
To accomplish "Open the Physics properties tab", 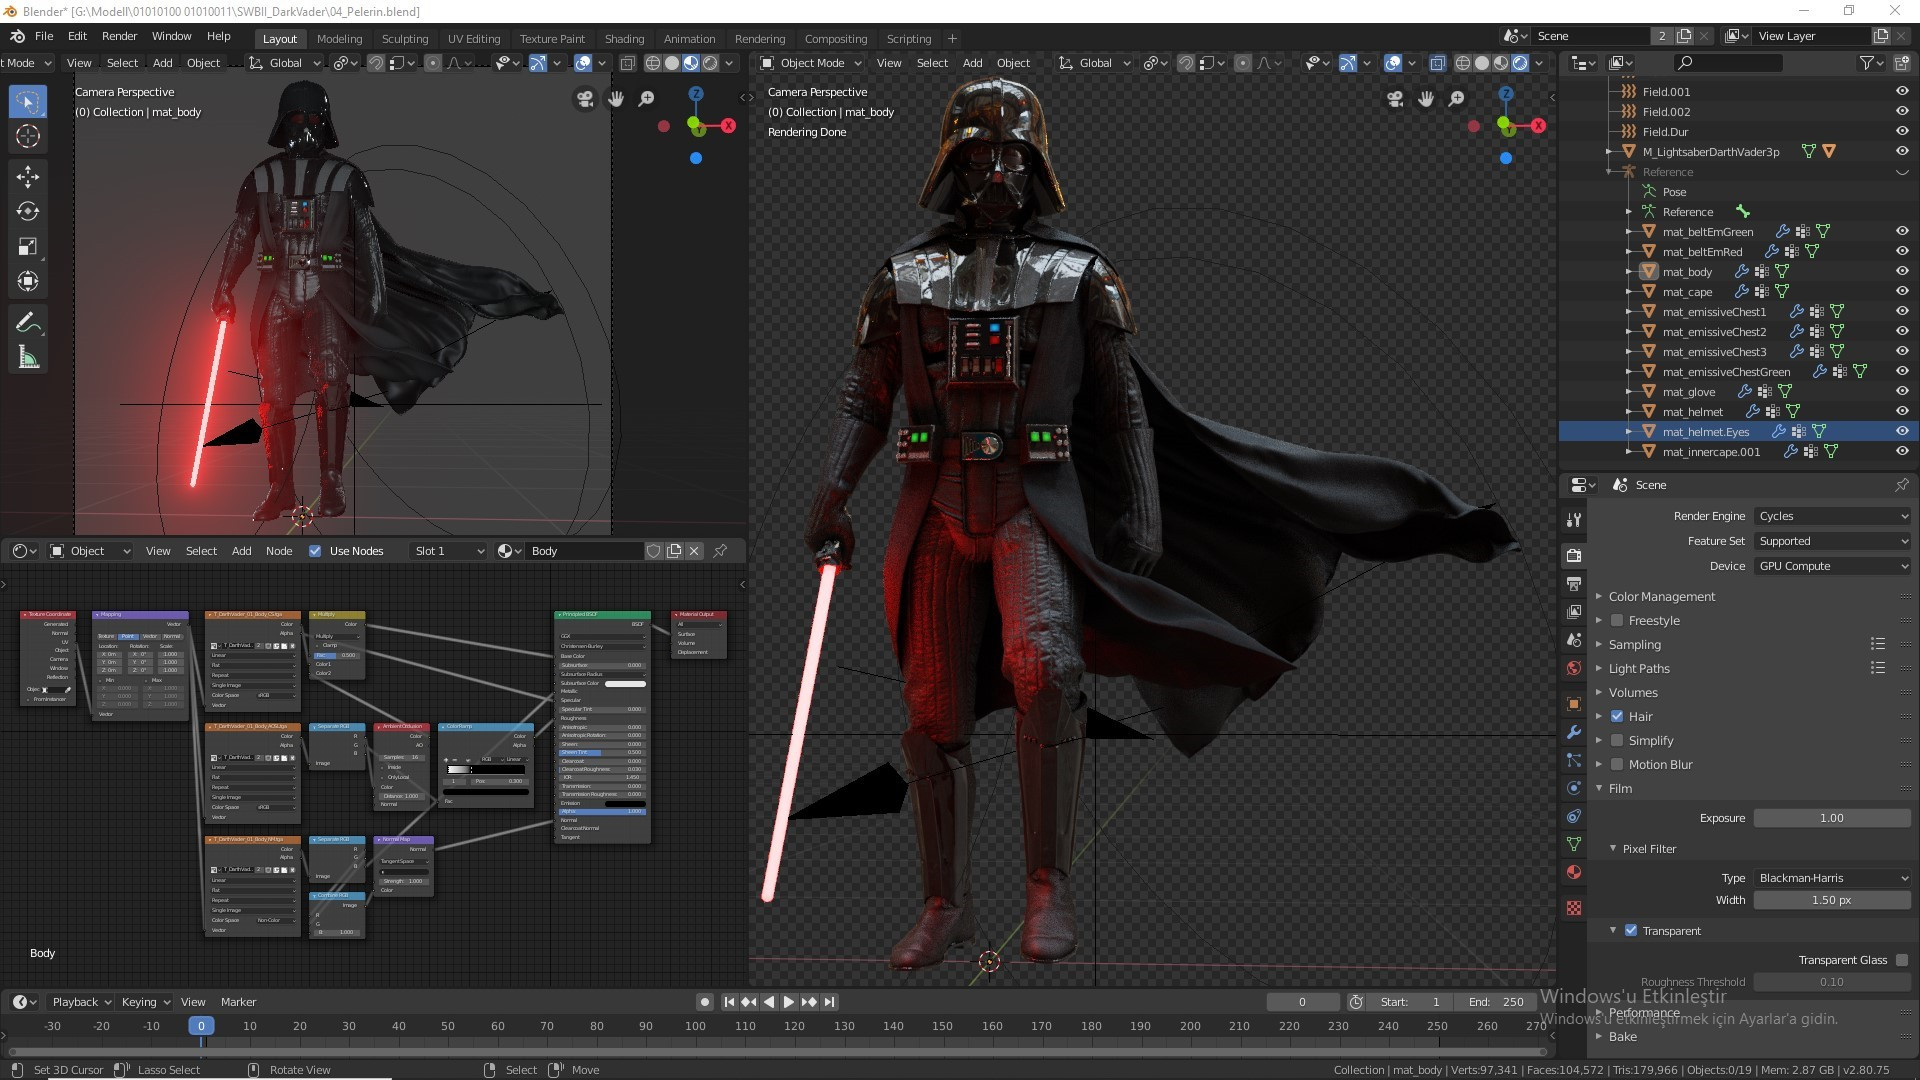I will 1574,788.
